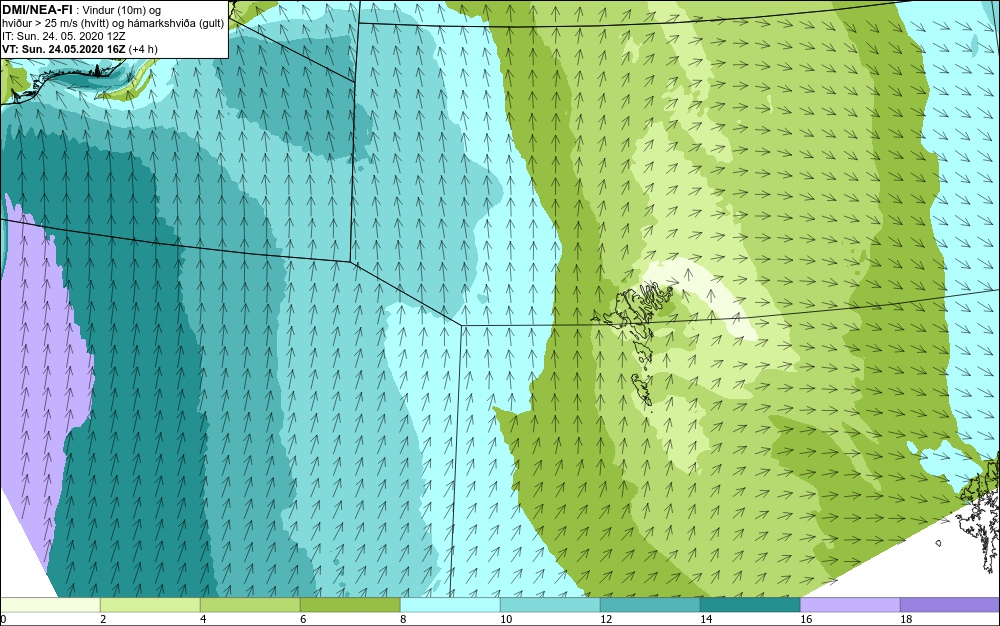This screenshot has width=1000, height=626.
Task: Click the 0-2 m/s pale color swatch
Action: pos(50,604)
